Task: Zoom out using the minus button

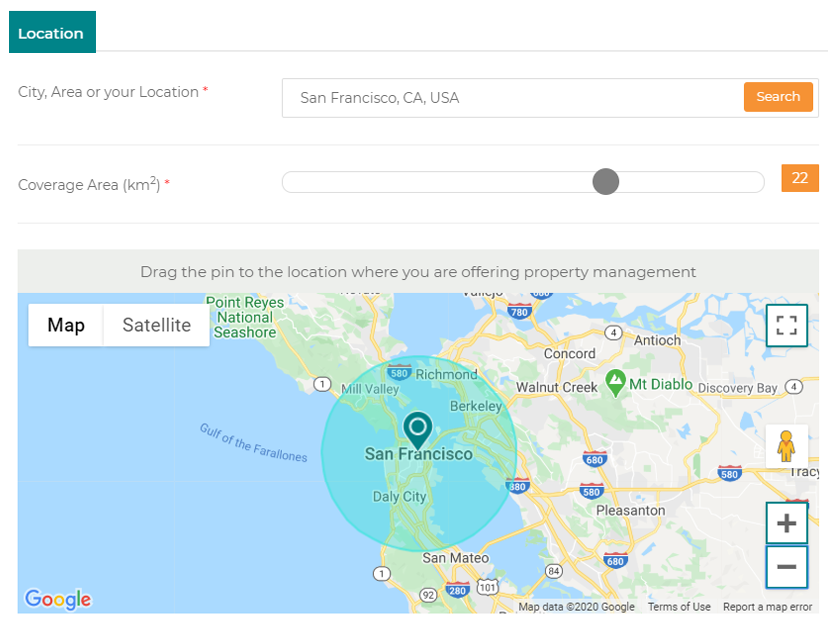Action: (786, 567)
